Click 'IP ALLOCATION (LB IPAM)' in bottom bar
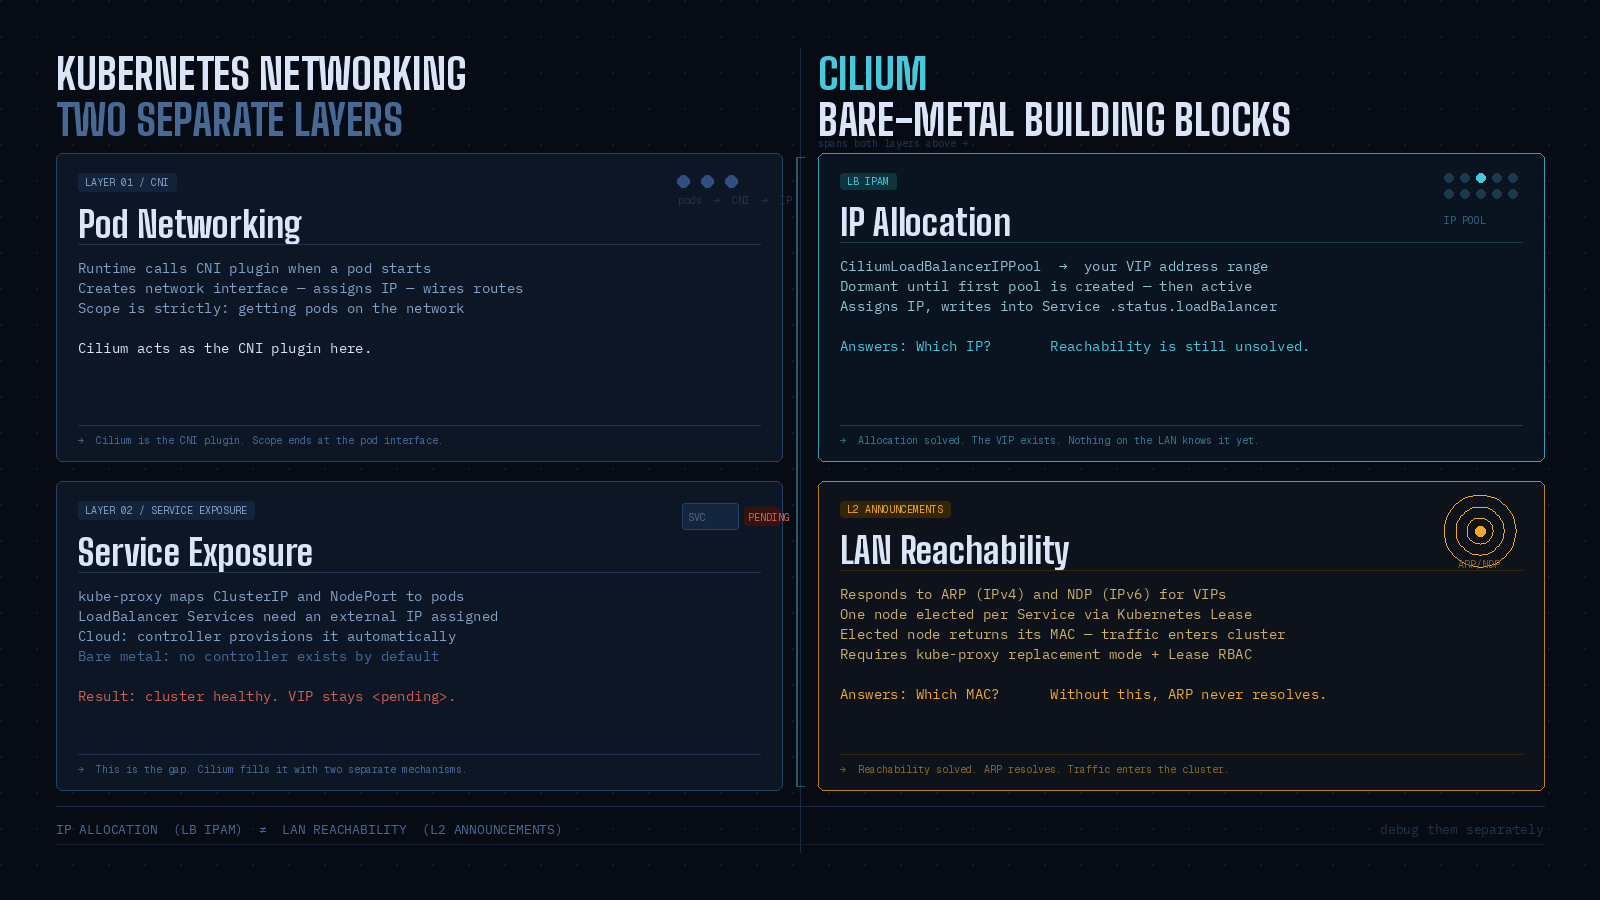 pyautogui.click(x=149, y=830)
